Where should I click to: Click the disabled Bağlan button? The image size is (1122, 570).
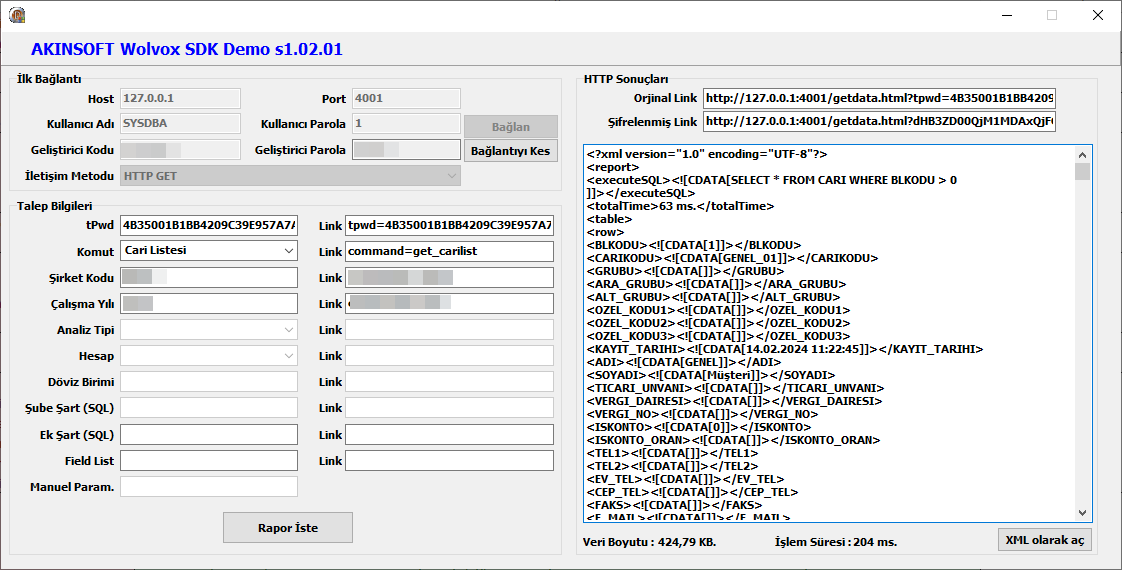pos(510,127)
